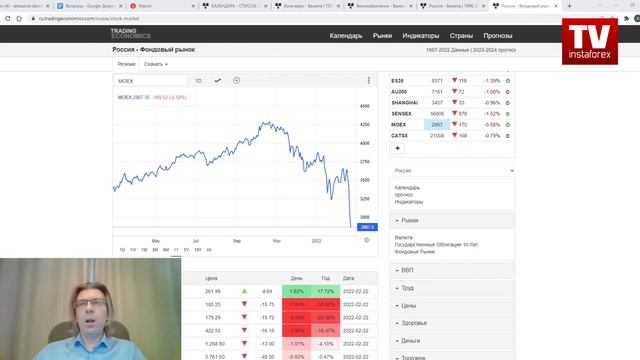Image resolution: width=640 pixels, height=360 pixels.
Task: Switch to the Google Docs tab
Action: (89, 6)
